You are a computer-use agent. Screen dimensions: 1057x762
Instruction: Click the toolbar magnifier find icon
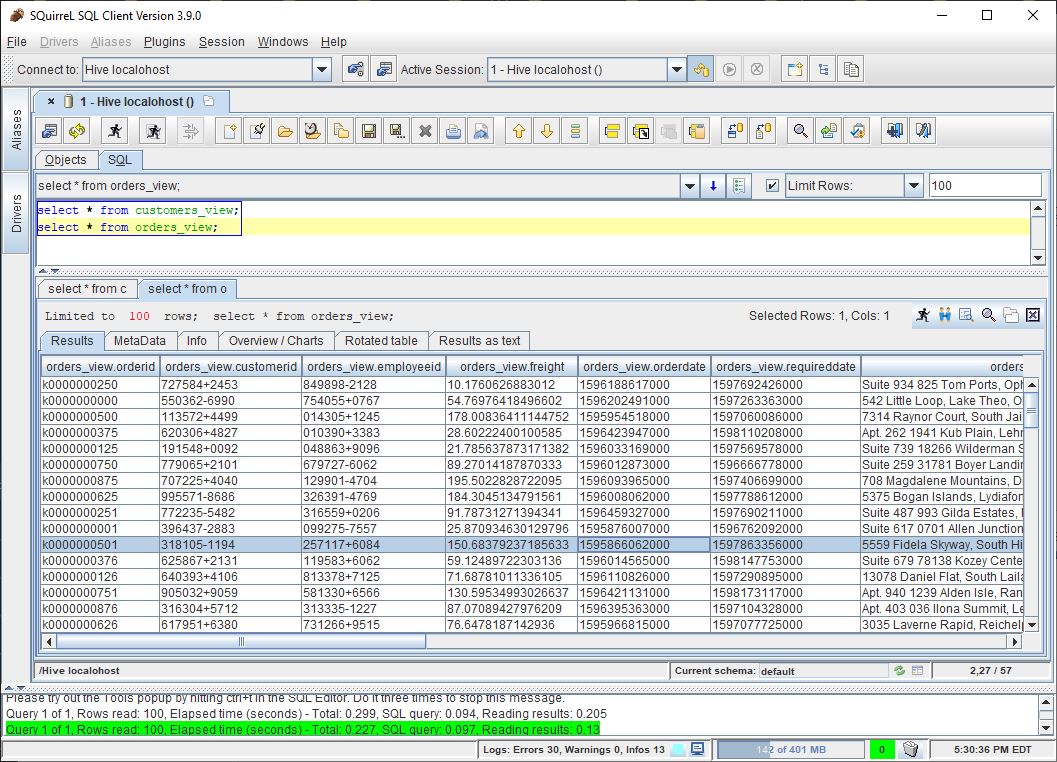[800, 131]
